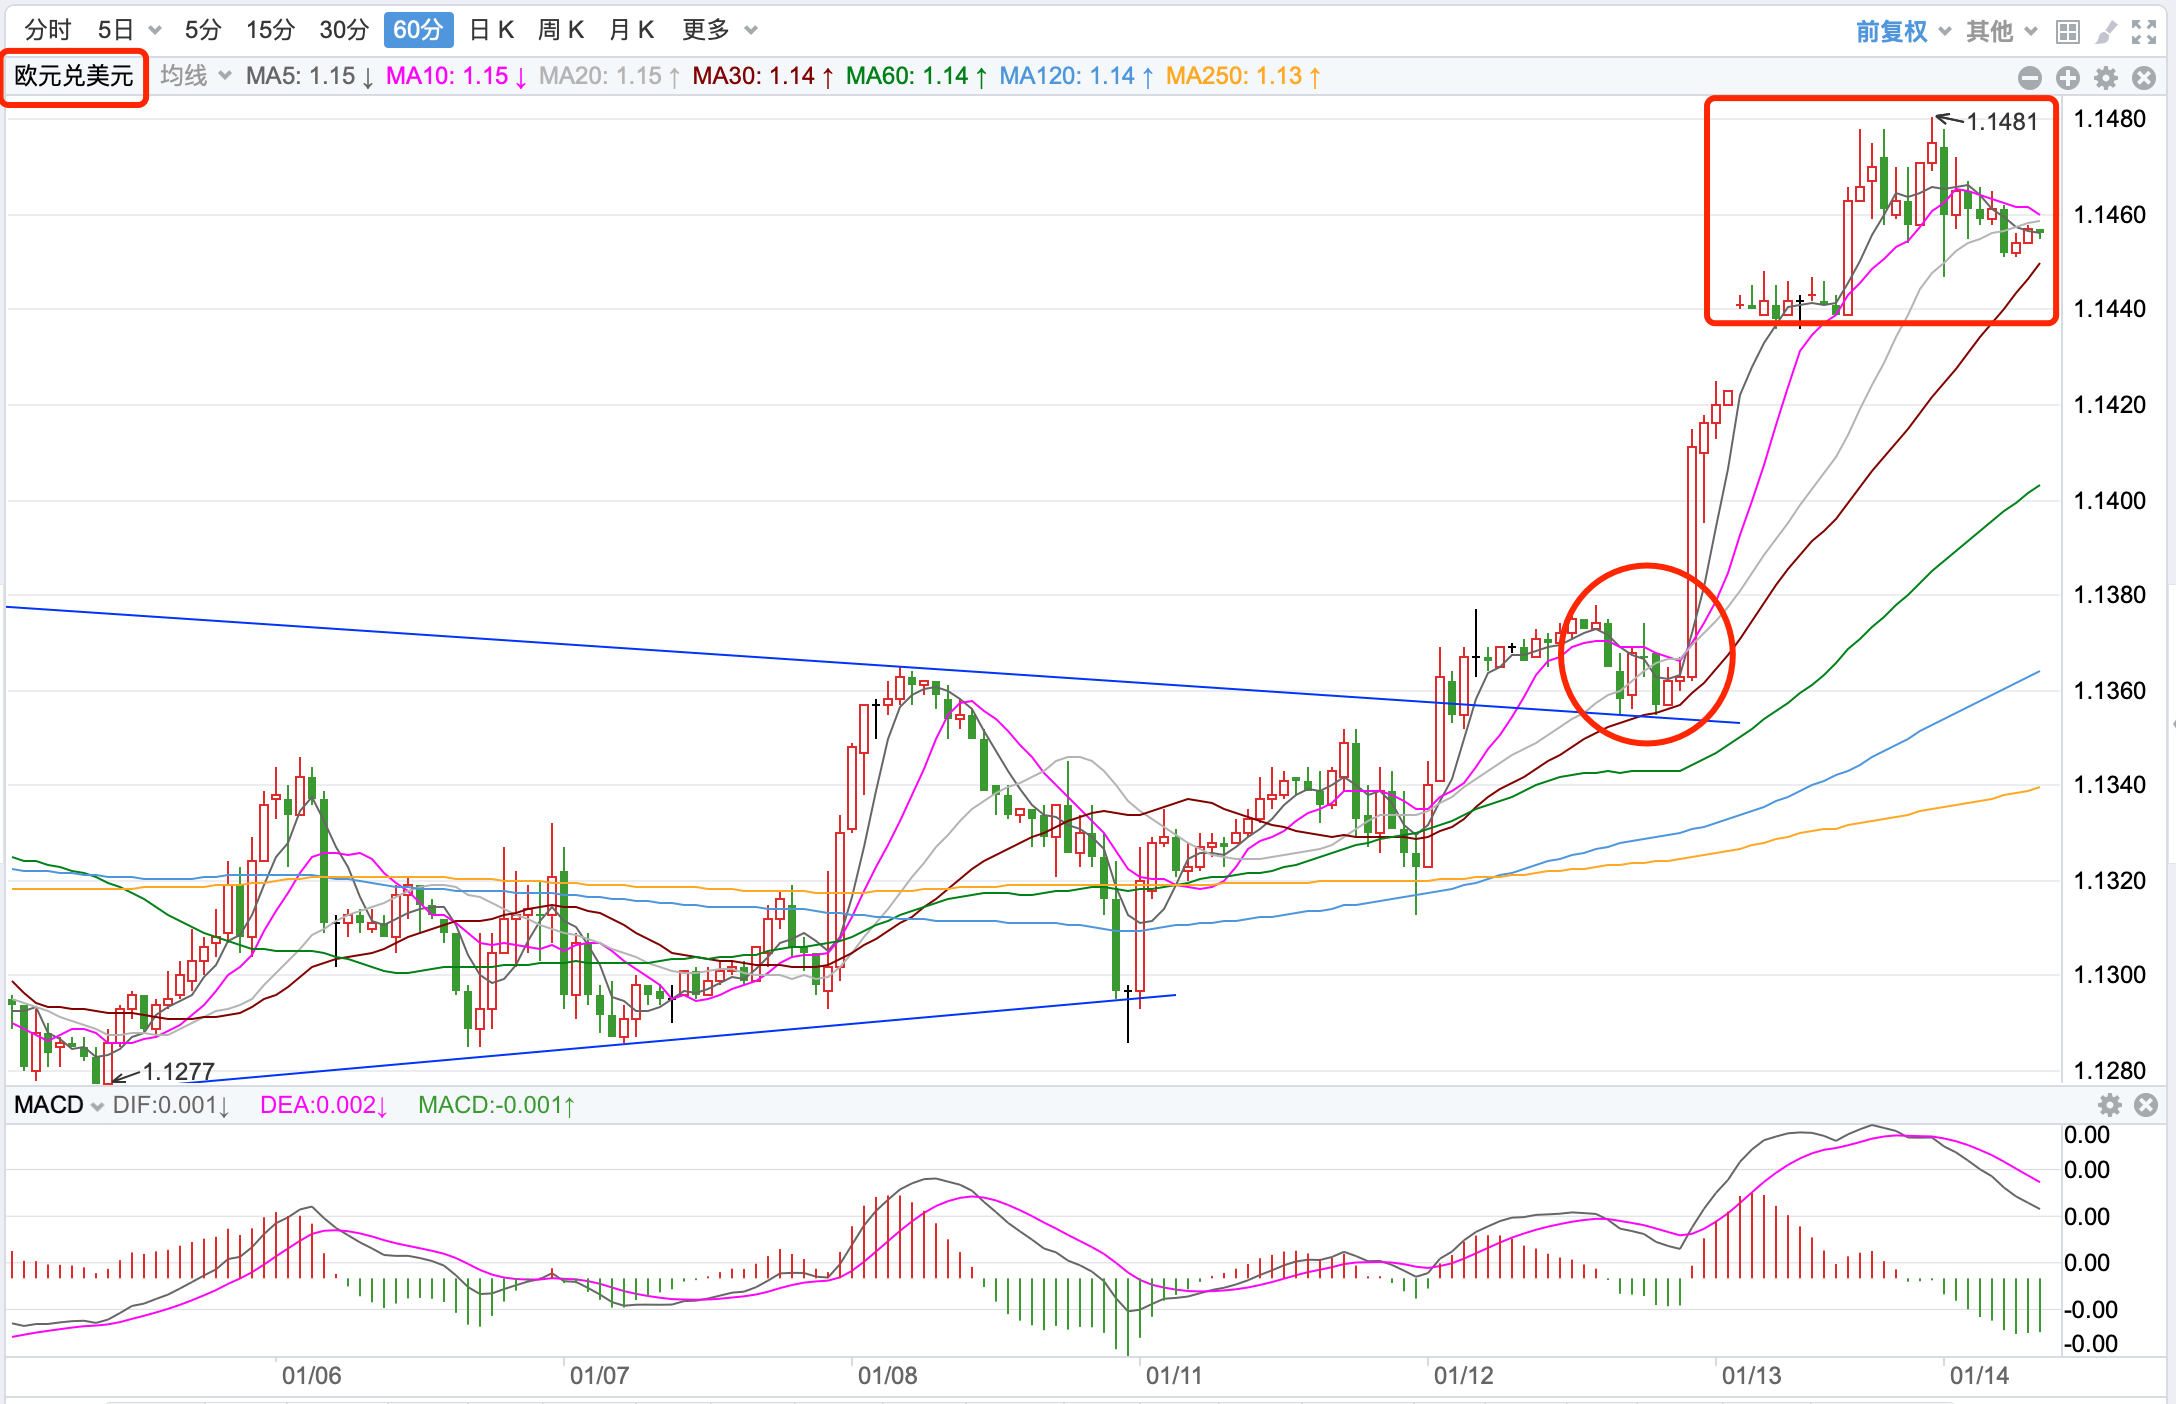2176x1404 pixels.
Task: Open the 更多 more timeframes dropdown
Action: [719, 30]
